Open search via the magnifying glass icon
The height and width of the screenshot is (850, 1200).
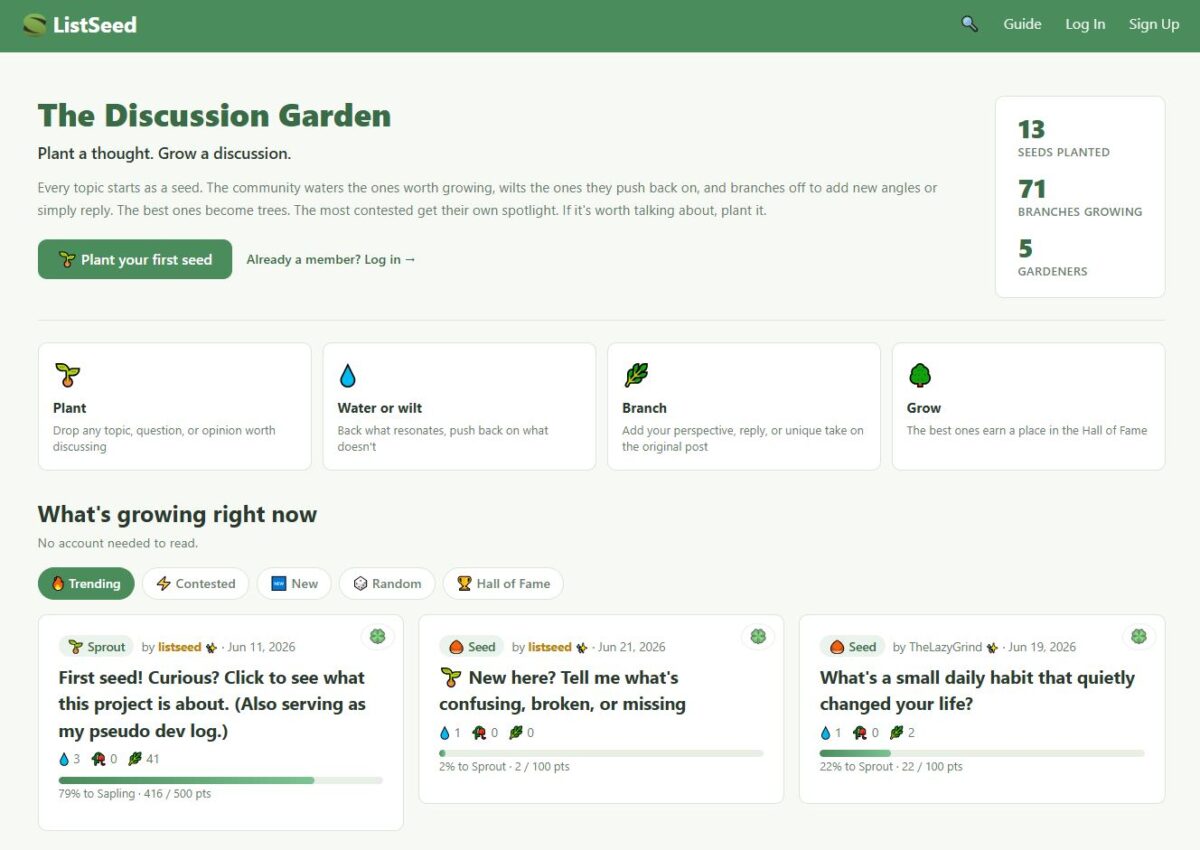coord(969,24)
